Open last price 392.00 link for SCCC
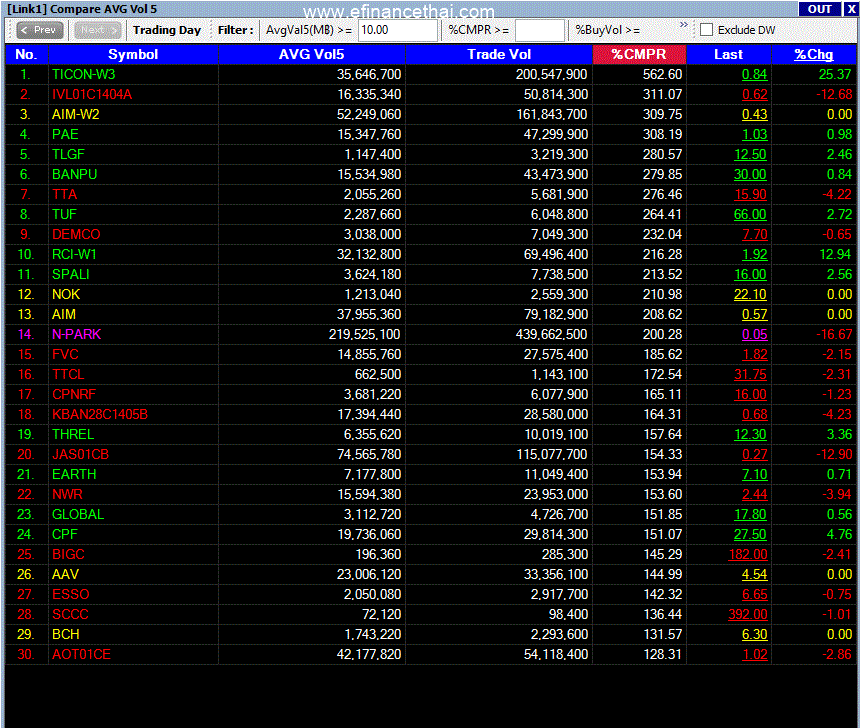This screenshot has height=728, width=860. tap(748, 614)
